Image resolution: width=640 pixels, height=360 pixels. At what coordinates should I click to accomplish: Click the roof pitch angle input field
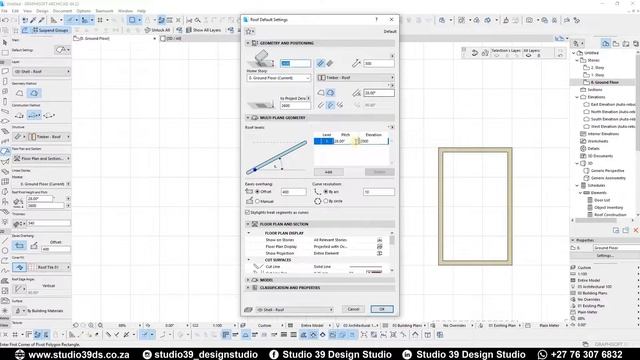tap(379, 93)
